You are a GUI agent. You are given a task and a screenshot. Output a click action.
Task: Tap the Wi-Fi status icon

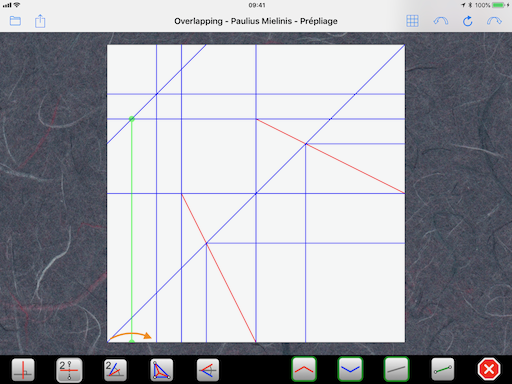(x=17, y=5)
